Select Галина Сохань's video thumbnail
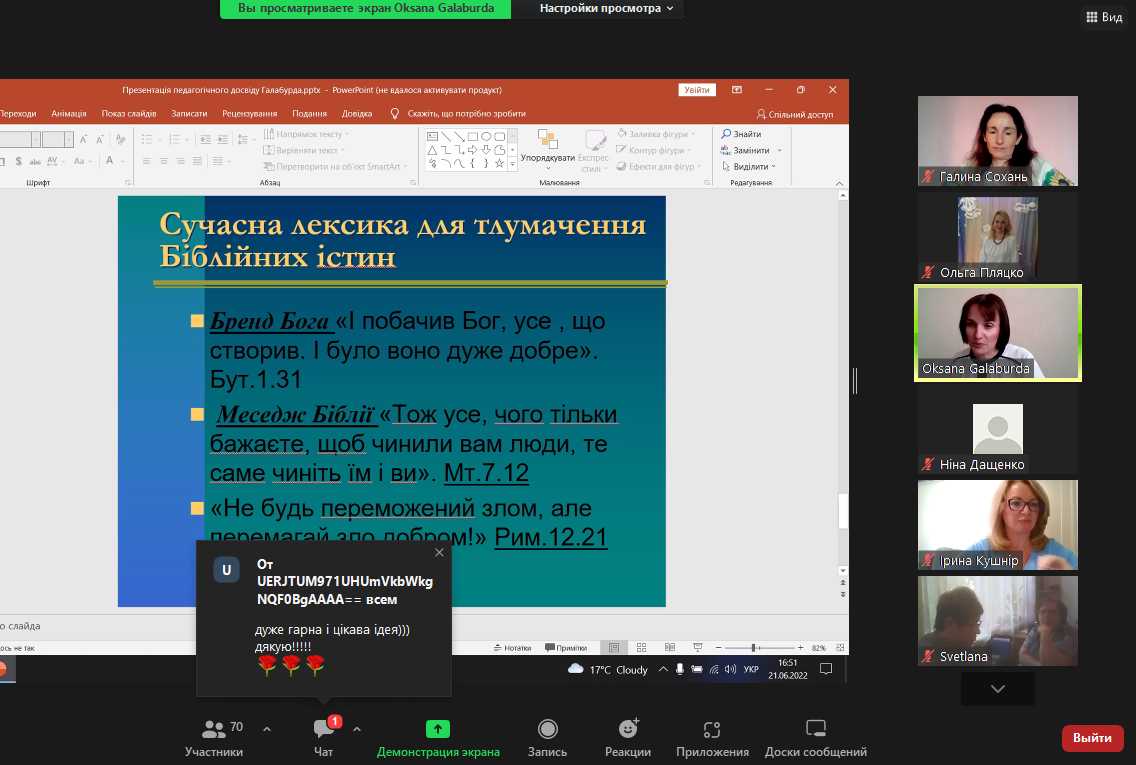This screenshot has width=1136, height=765. (997, 140)
